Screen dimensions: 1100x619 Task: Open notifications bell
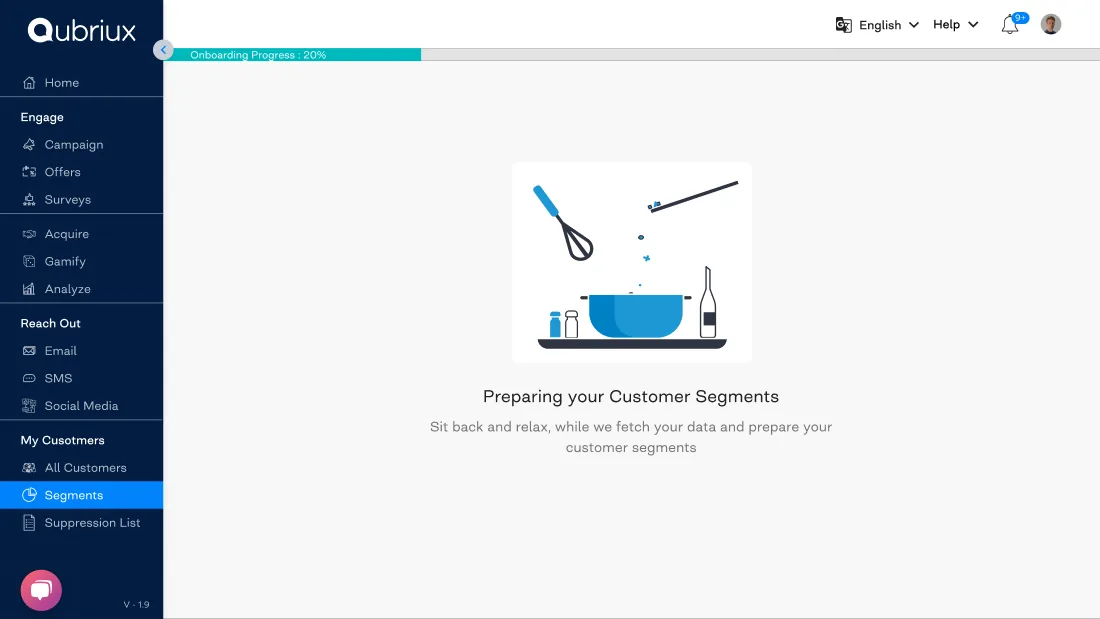point(1010,25)
